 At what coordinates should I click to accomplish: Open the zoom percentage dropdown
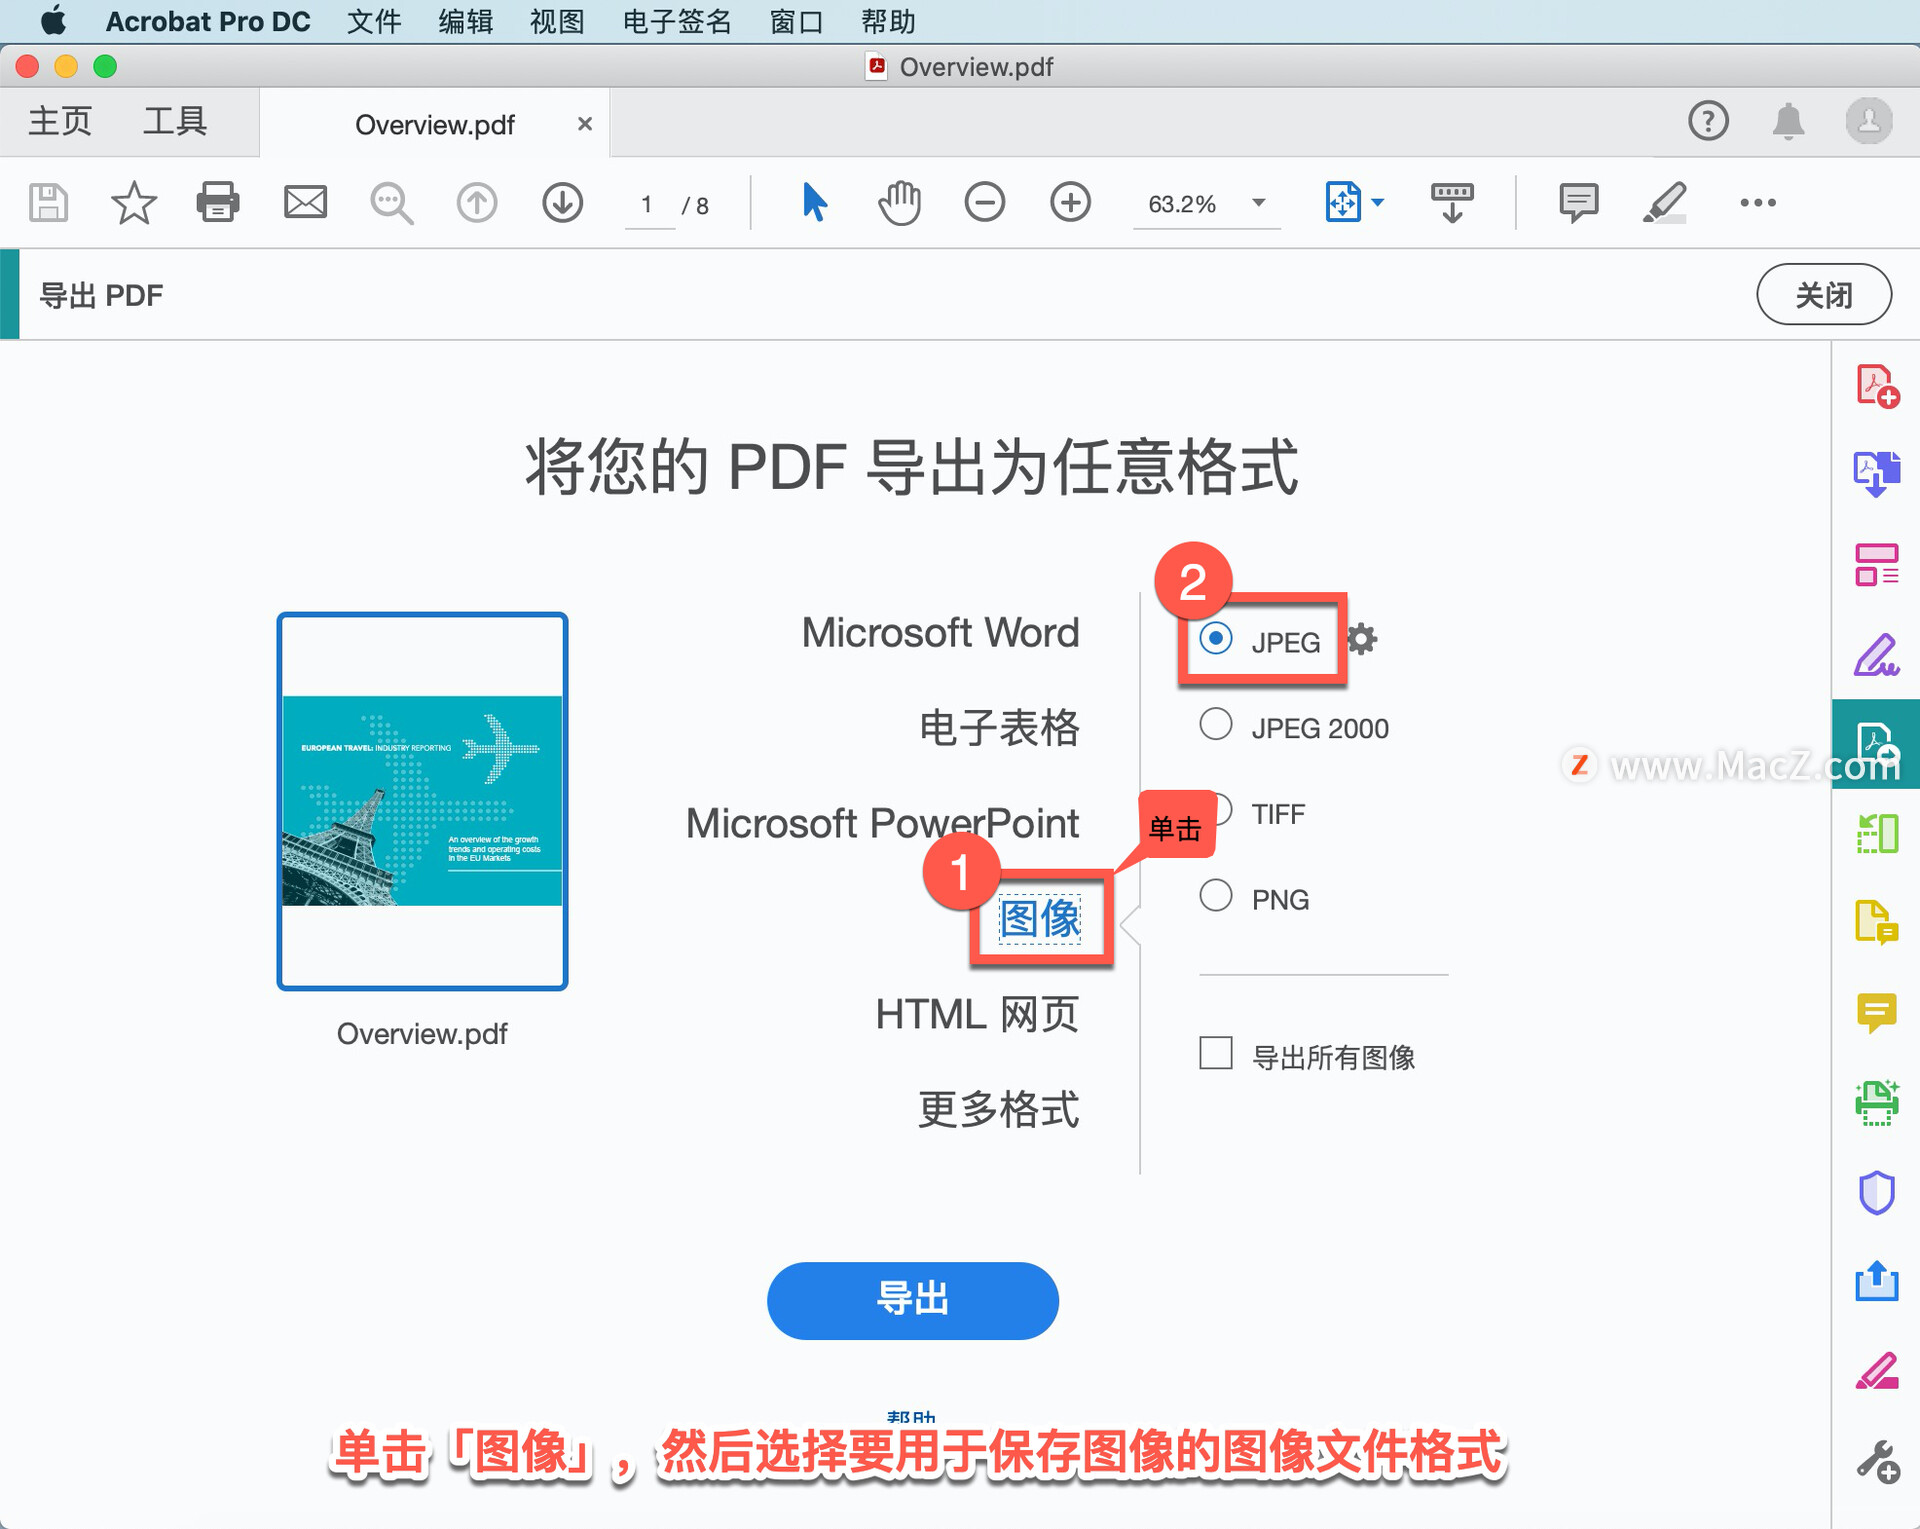coord(1259,203)
